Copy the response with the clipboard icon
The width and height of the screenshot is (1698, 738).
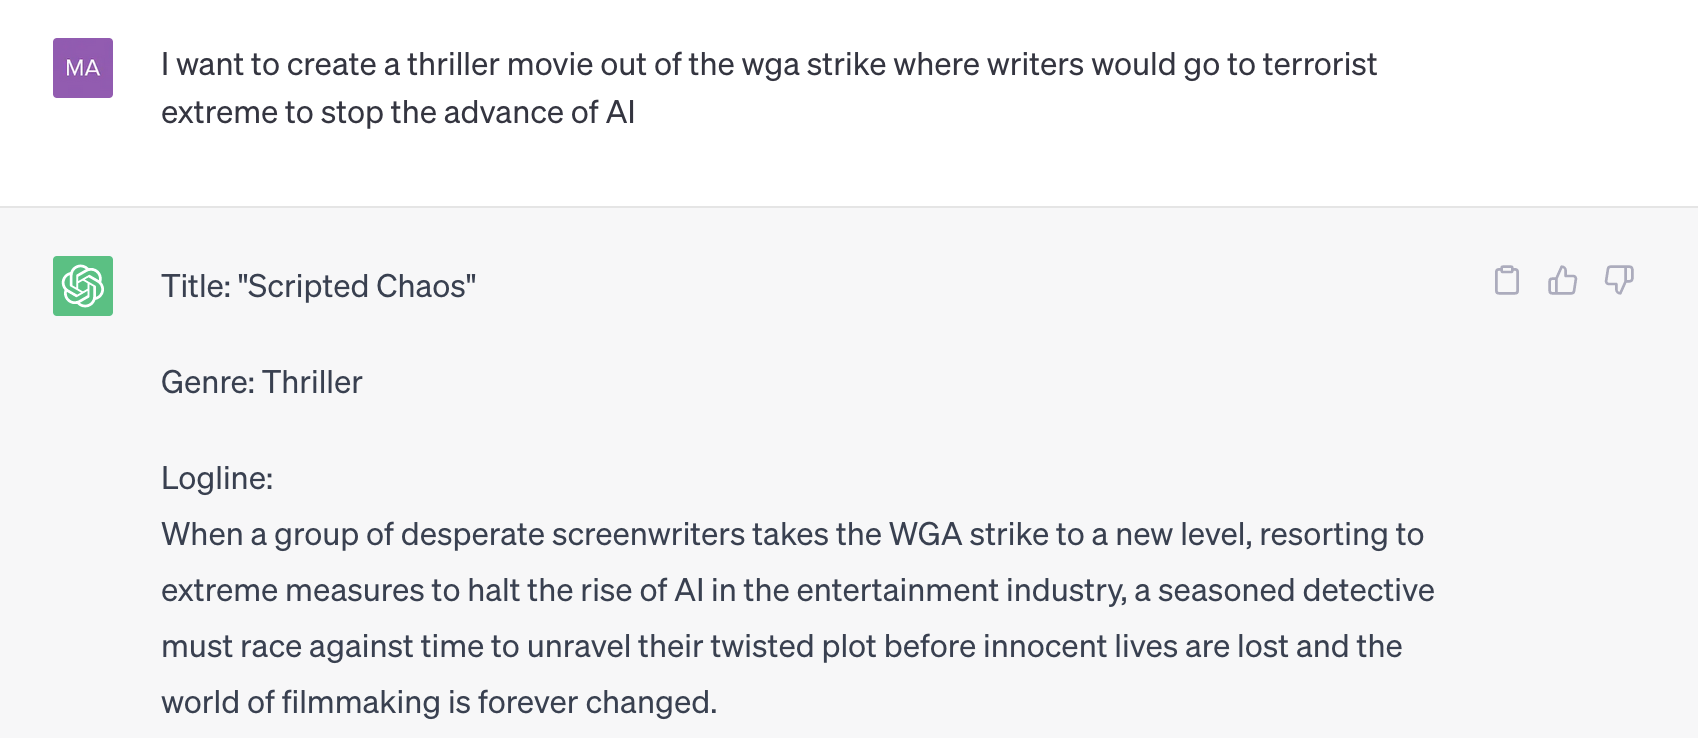(x=1507, y=280)
